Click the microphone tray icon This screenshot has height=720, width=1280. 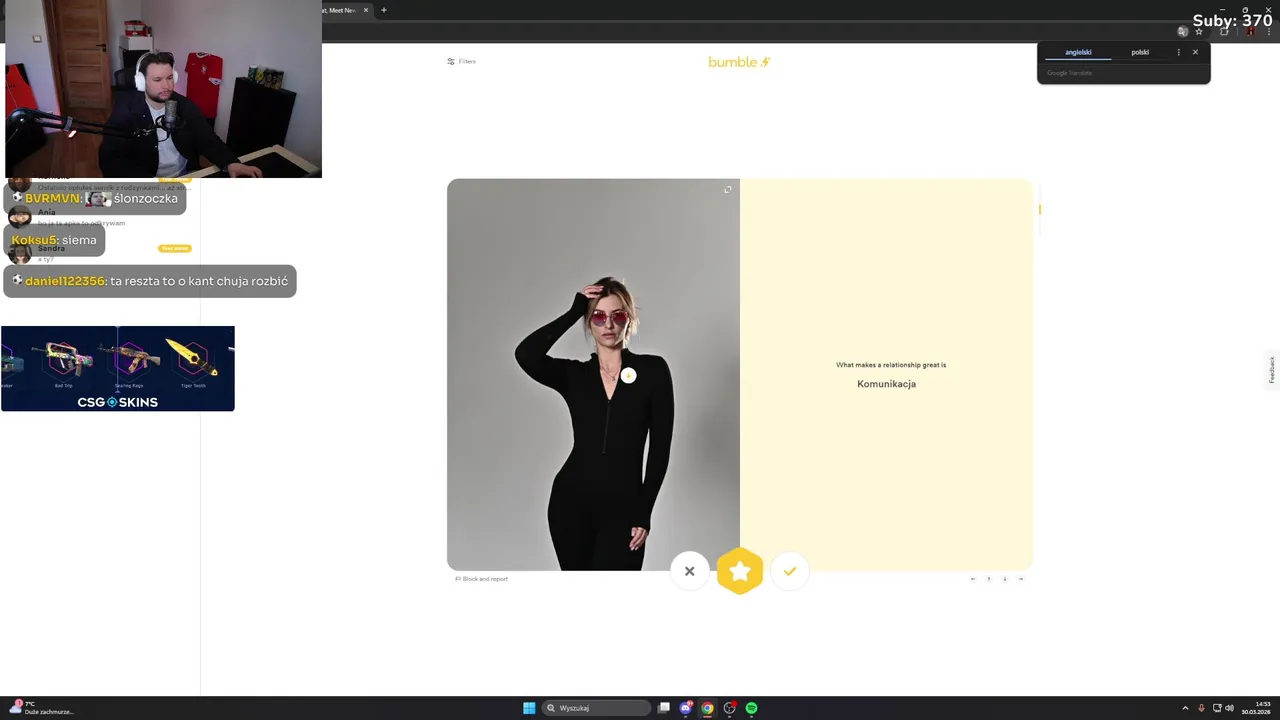point(1201,708)
